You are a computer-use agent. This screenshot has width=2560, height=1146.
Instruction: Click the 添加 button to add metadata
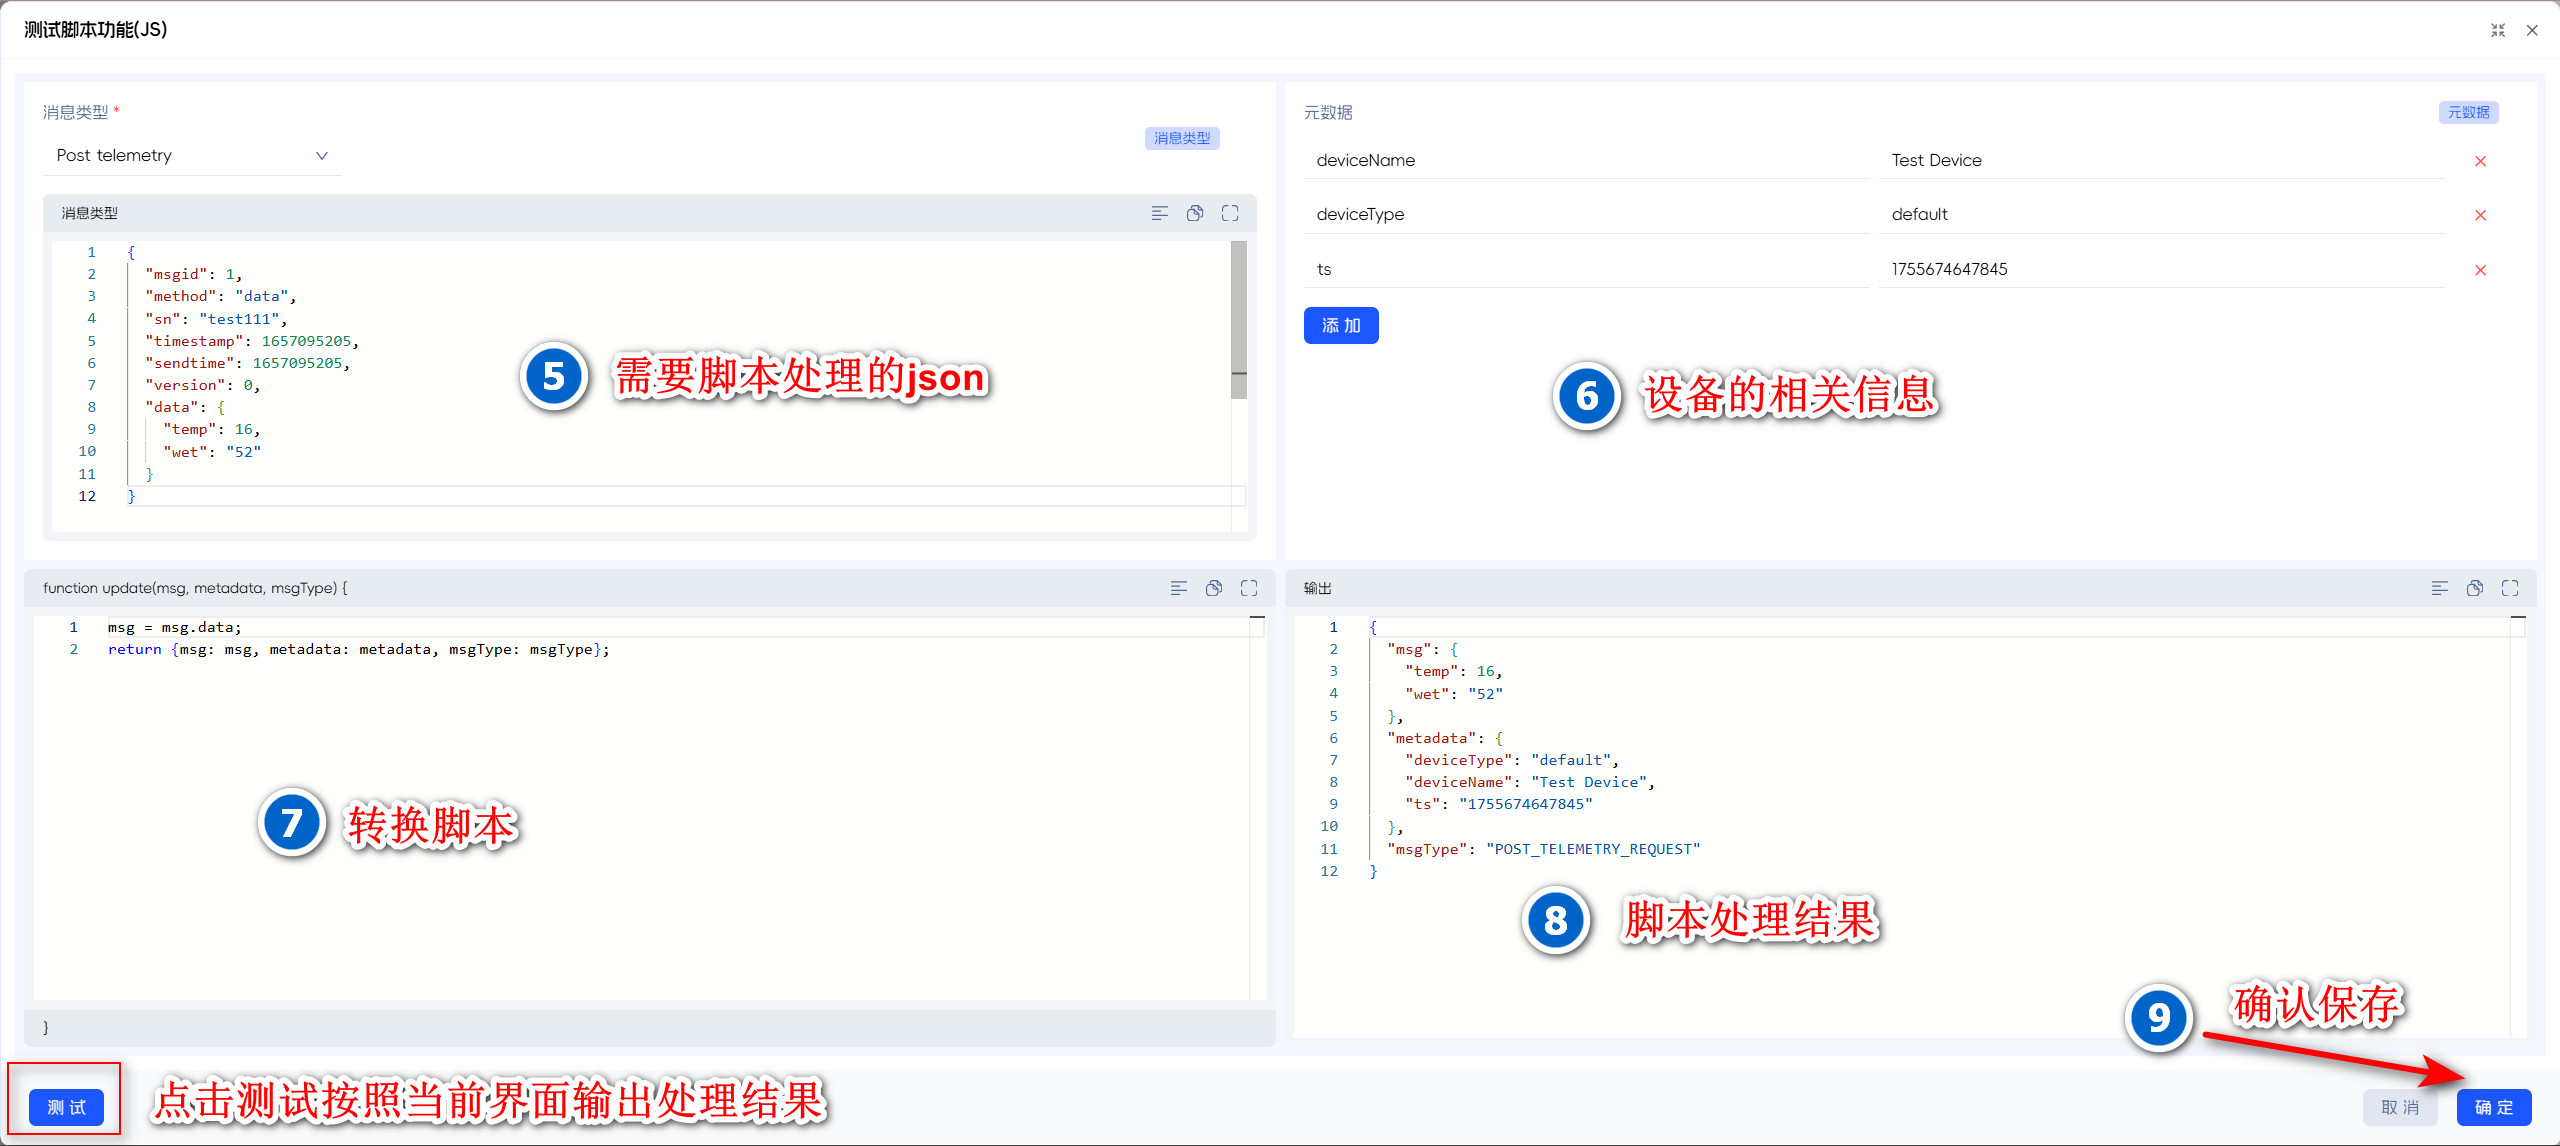click(1340, 326)
